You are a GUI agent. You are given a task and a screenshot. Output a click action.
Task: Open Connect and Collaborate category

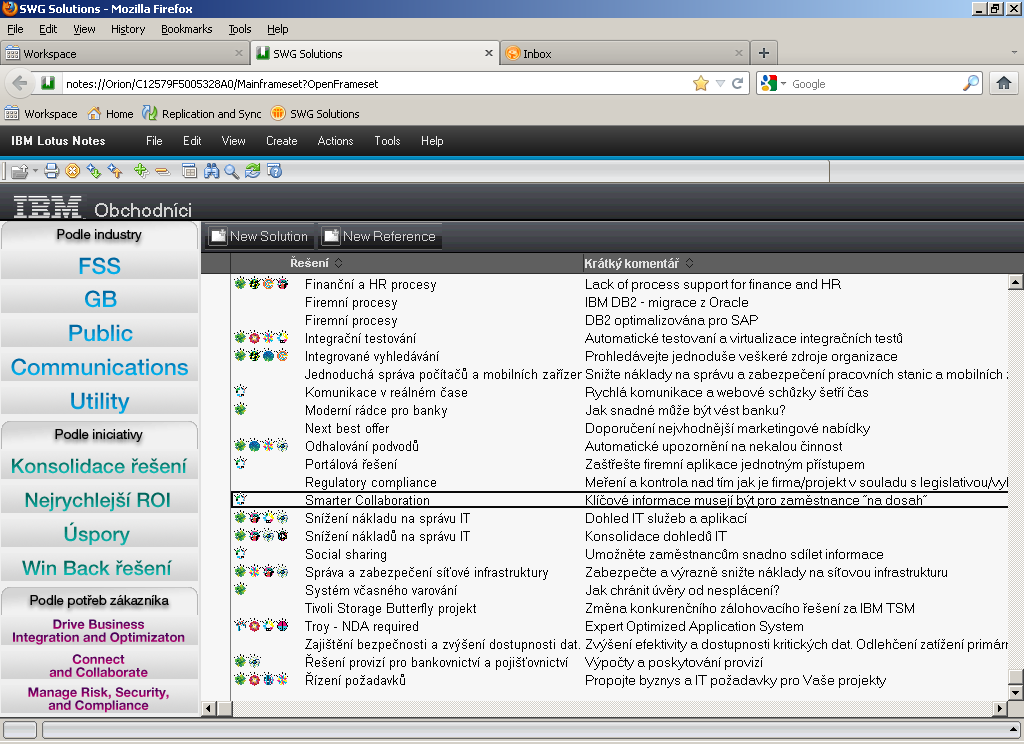[x=99, y=666]
